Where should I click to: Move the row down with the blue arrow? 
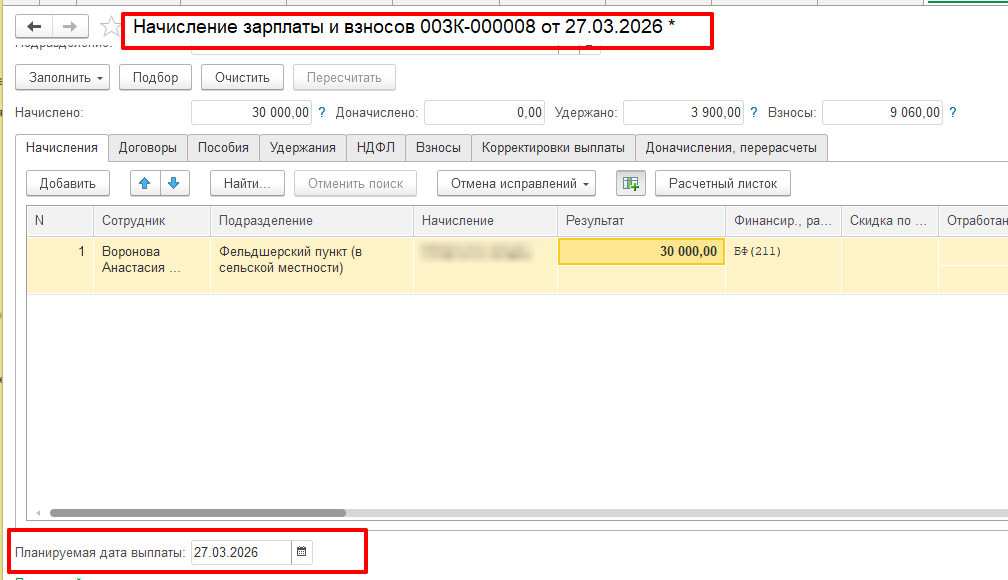173,183
